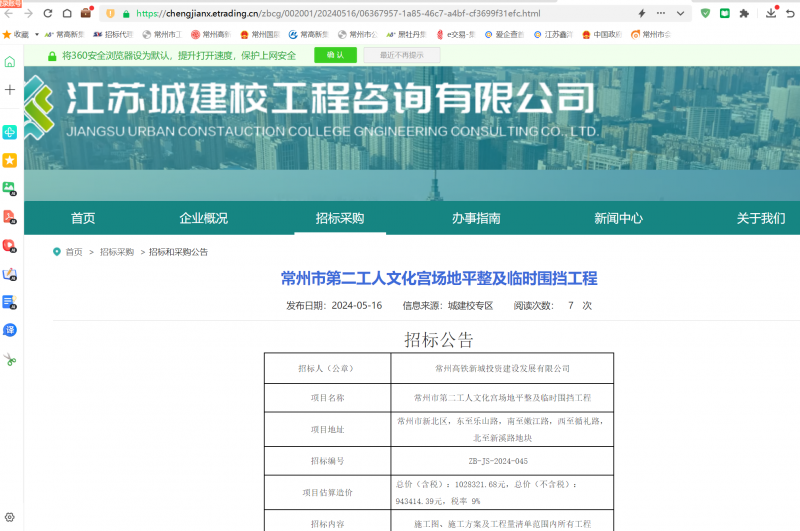This screenshot has width=800, height=531.
Task: Dismiss prompt with 最近不再提示 button
Action: [401, 55]
